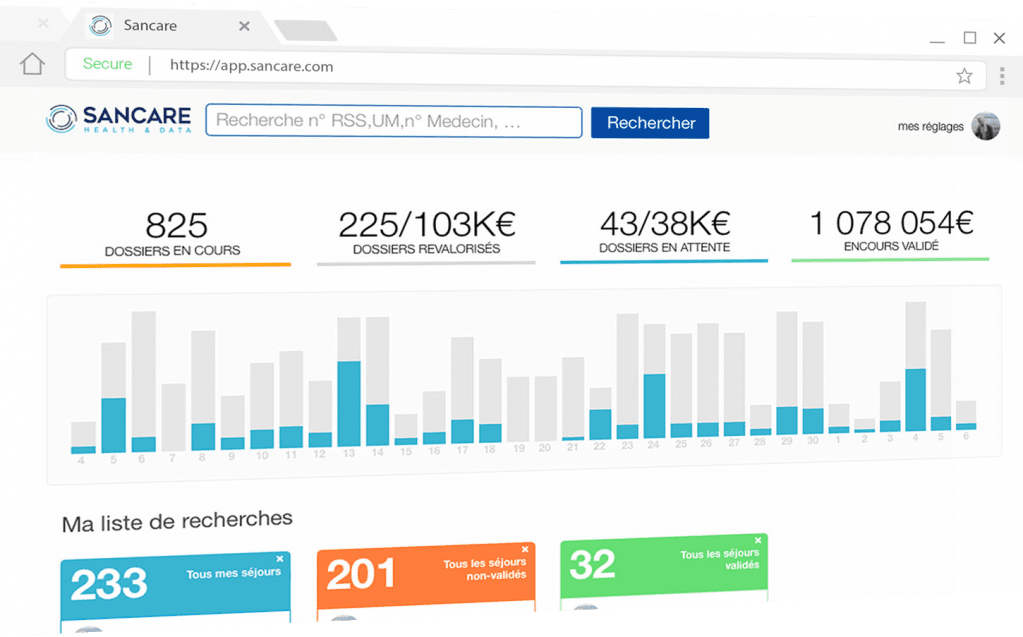
Task: Select the Dossiers revalorisés stat
Action: tap(426, 234)
